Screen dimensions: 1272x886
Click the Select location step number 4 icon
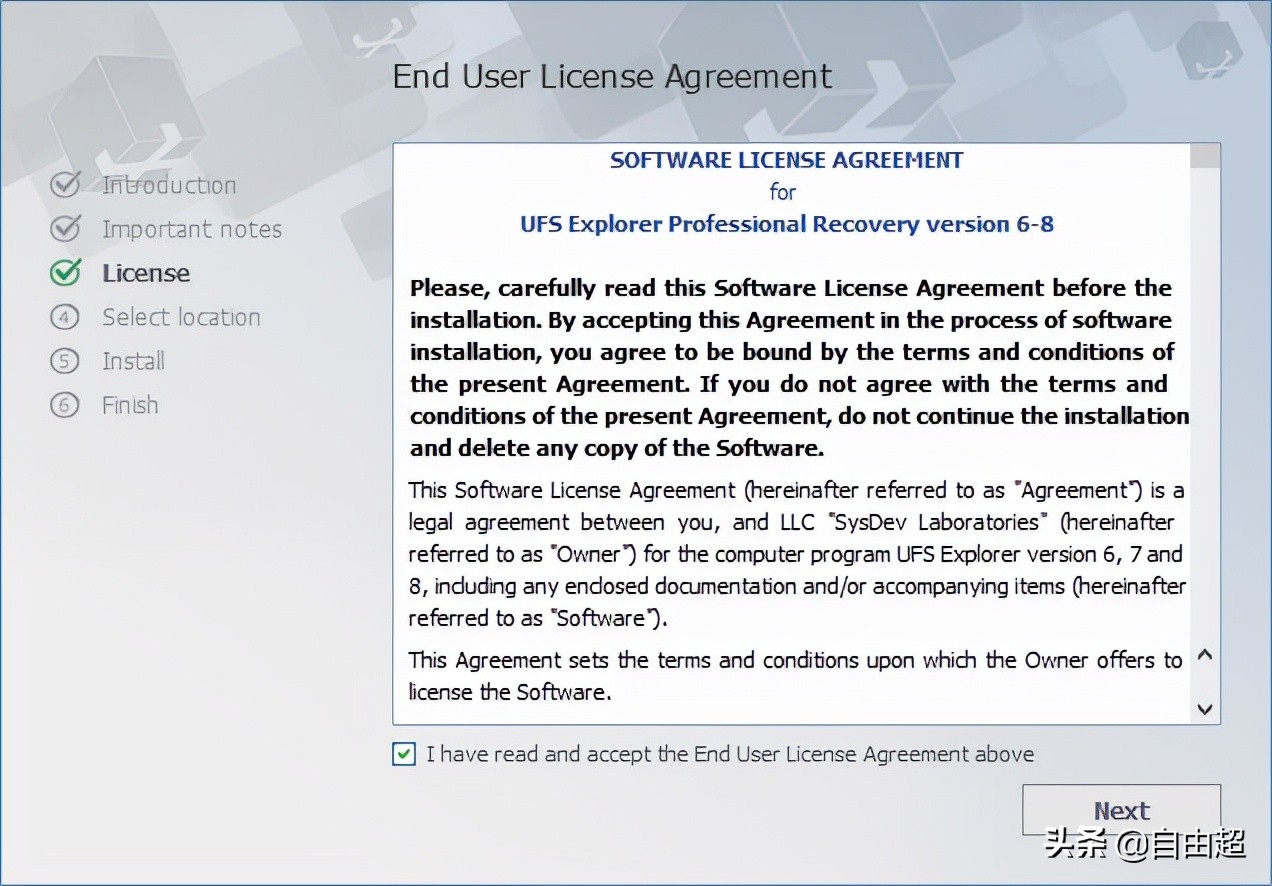(x=64, y=318)
